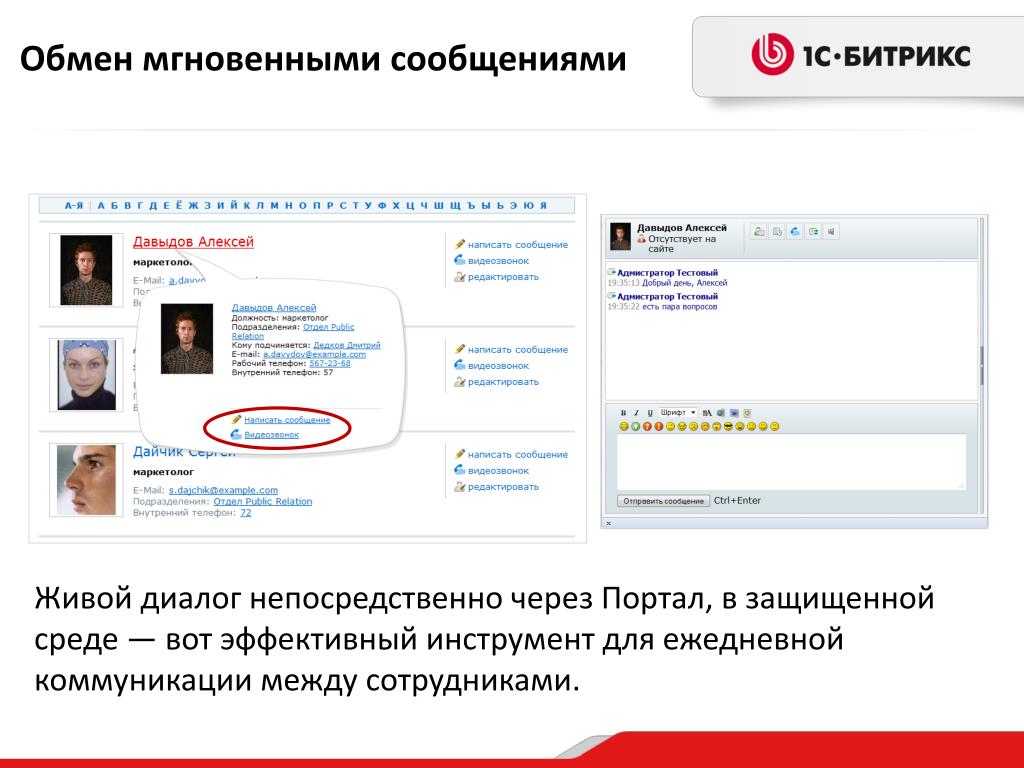Click the insert link globe icon in editor
The image size is (1024, 768).
coord(721,413)
